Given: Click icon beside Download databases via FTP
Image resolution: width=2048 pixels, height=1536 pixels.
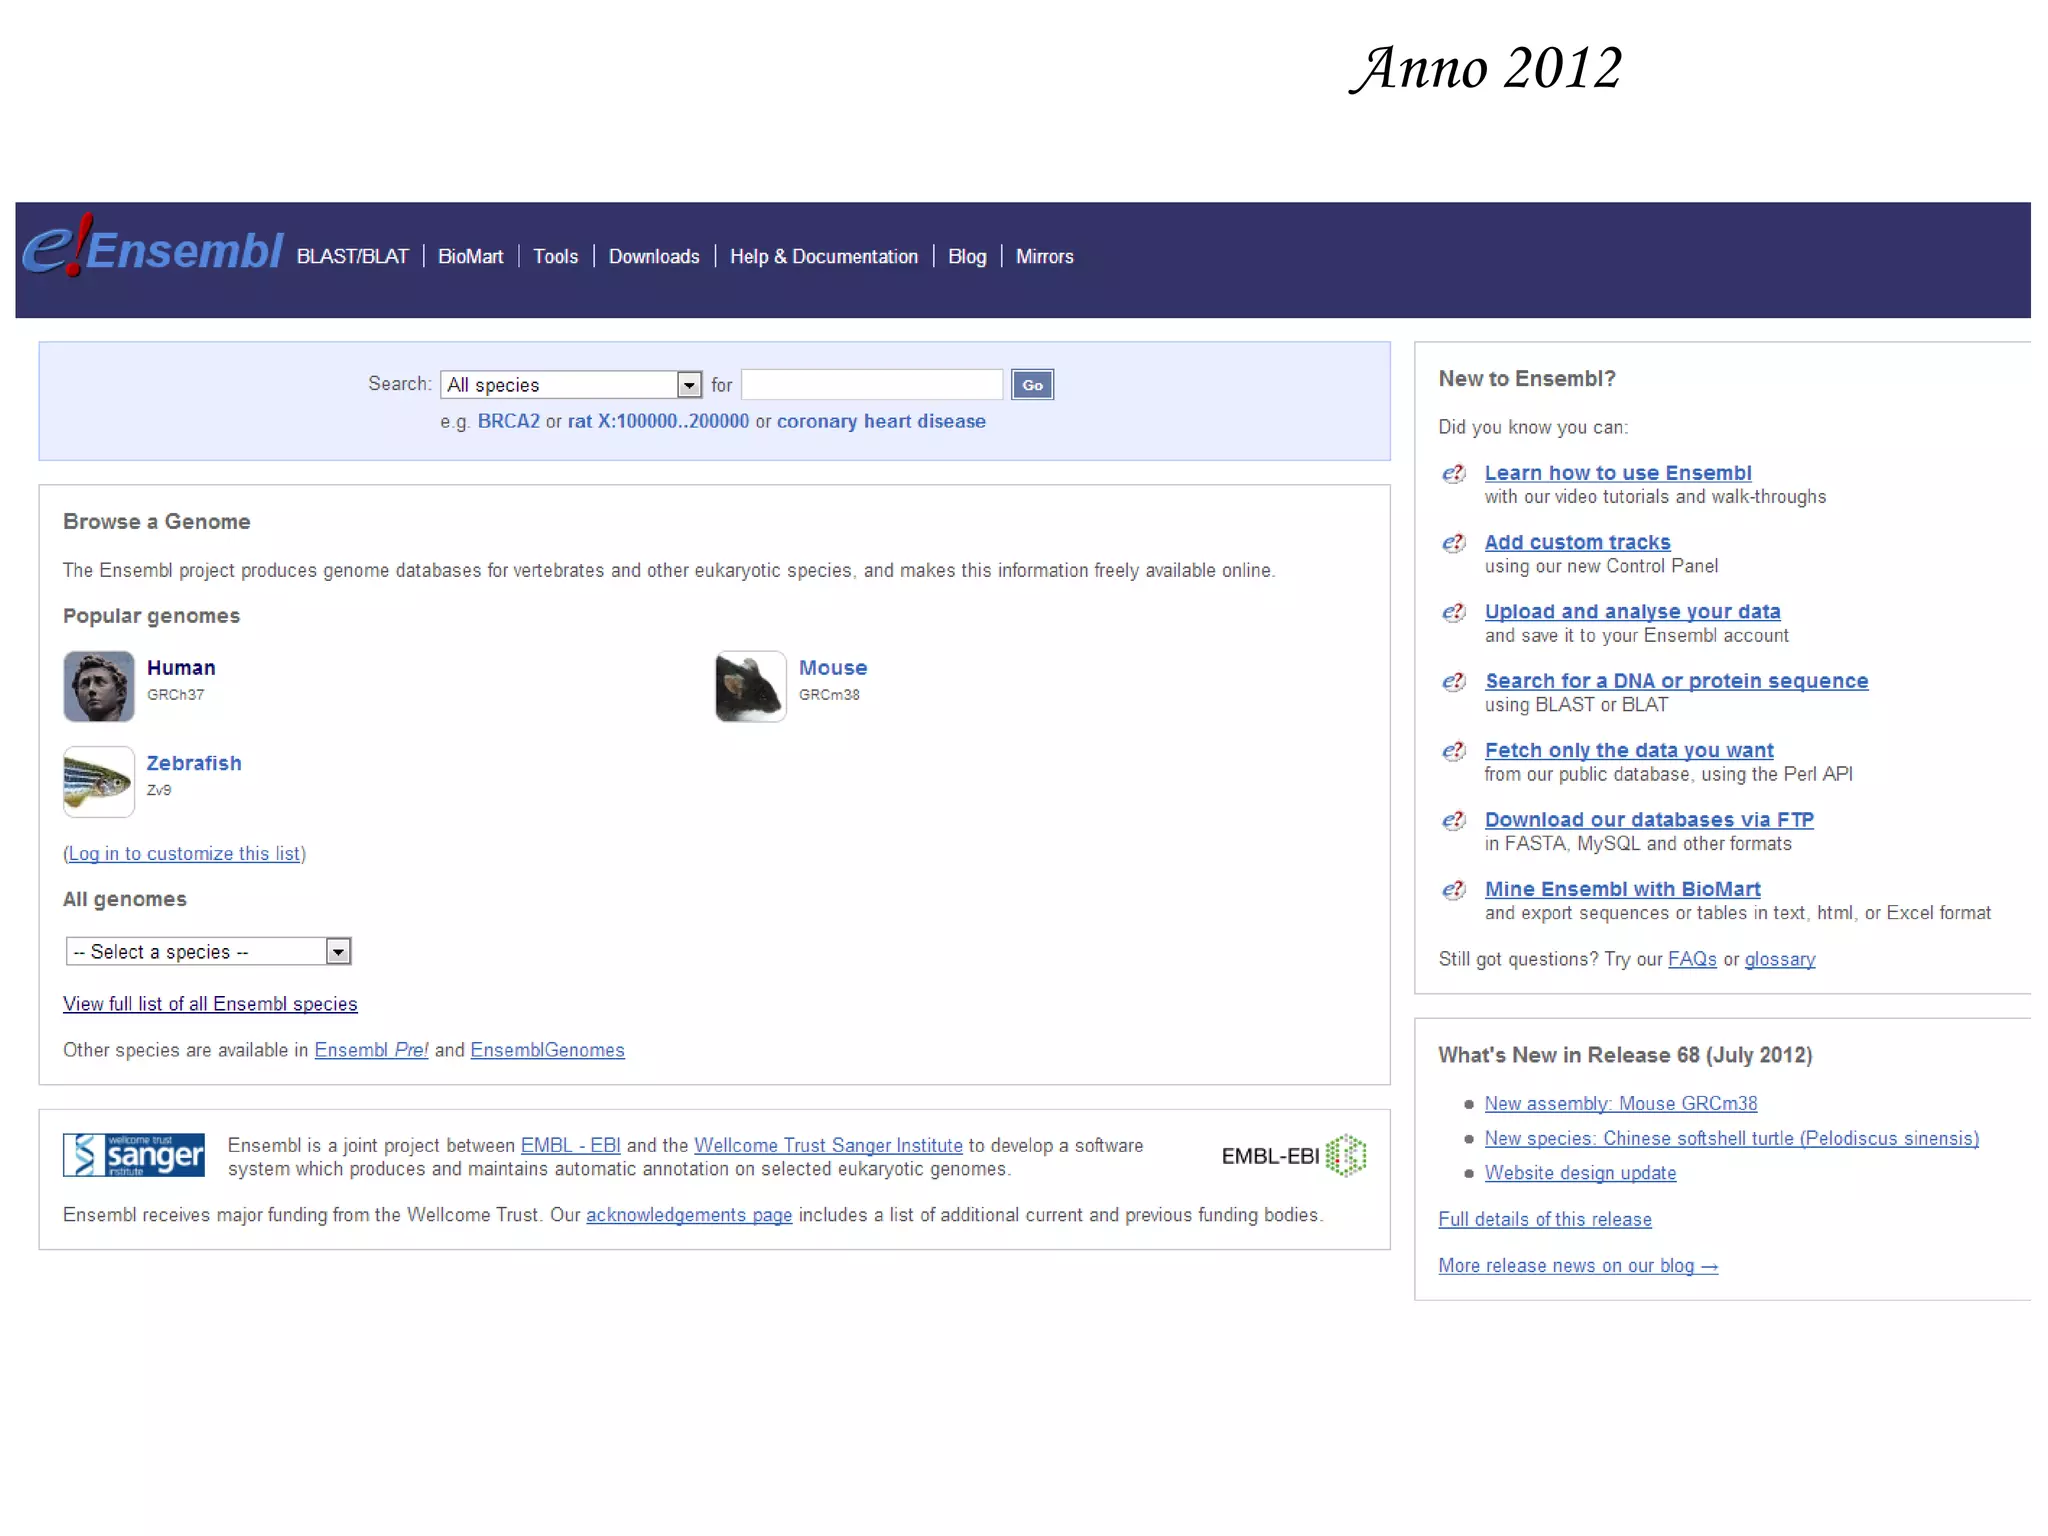Looking at the screenshot, I should click(x=1453, y=821).
